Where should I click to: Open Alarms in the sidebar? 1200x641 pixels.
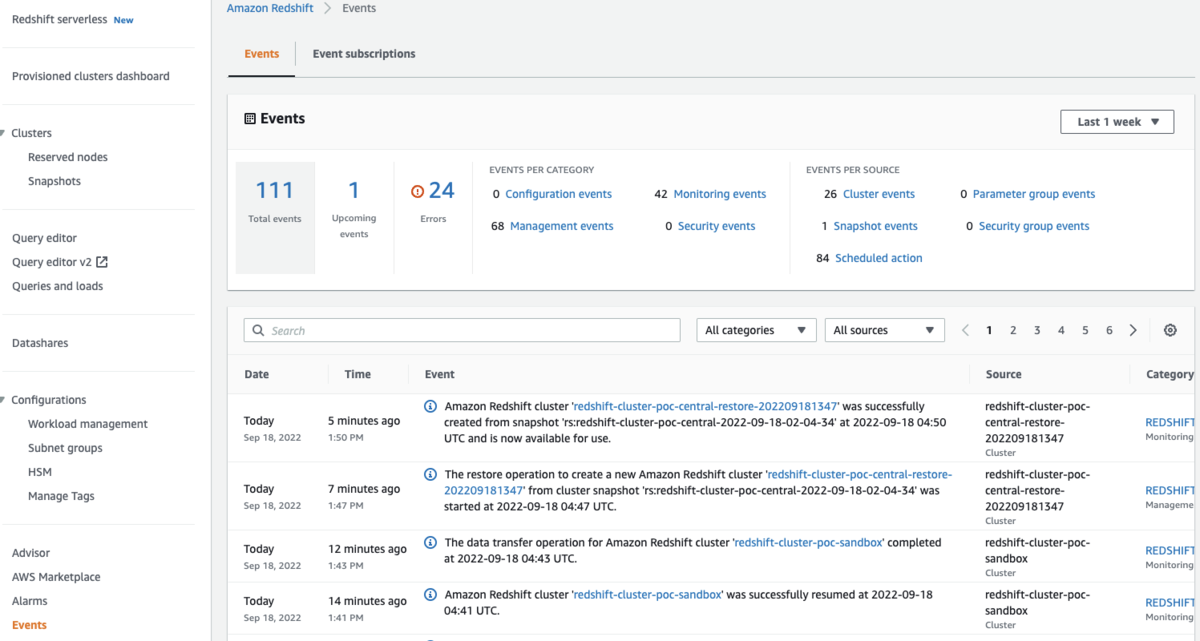tap(30, 601)
